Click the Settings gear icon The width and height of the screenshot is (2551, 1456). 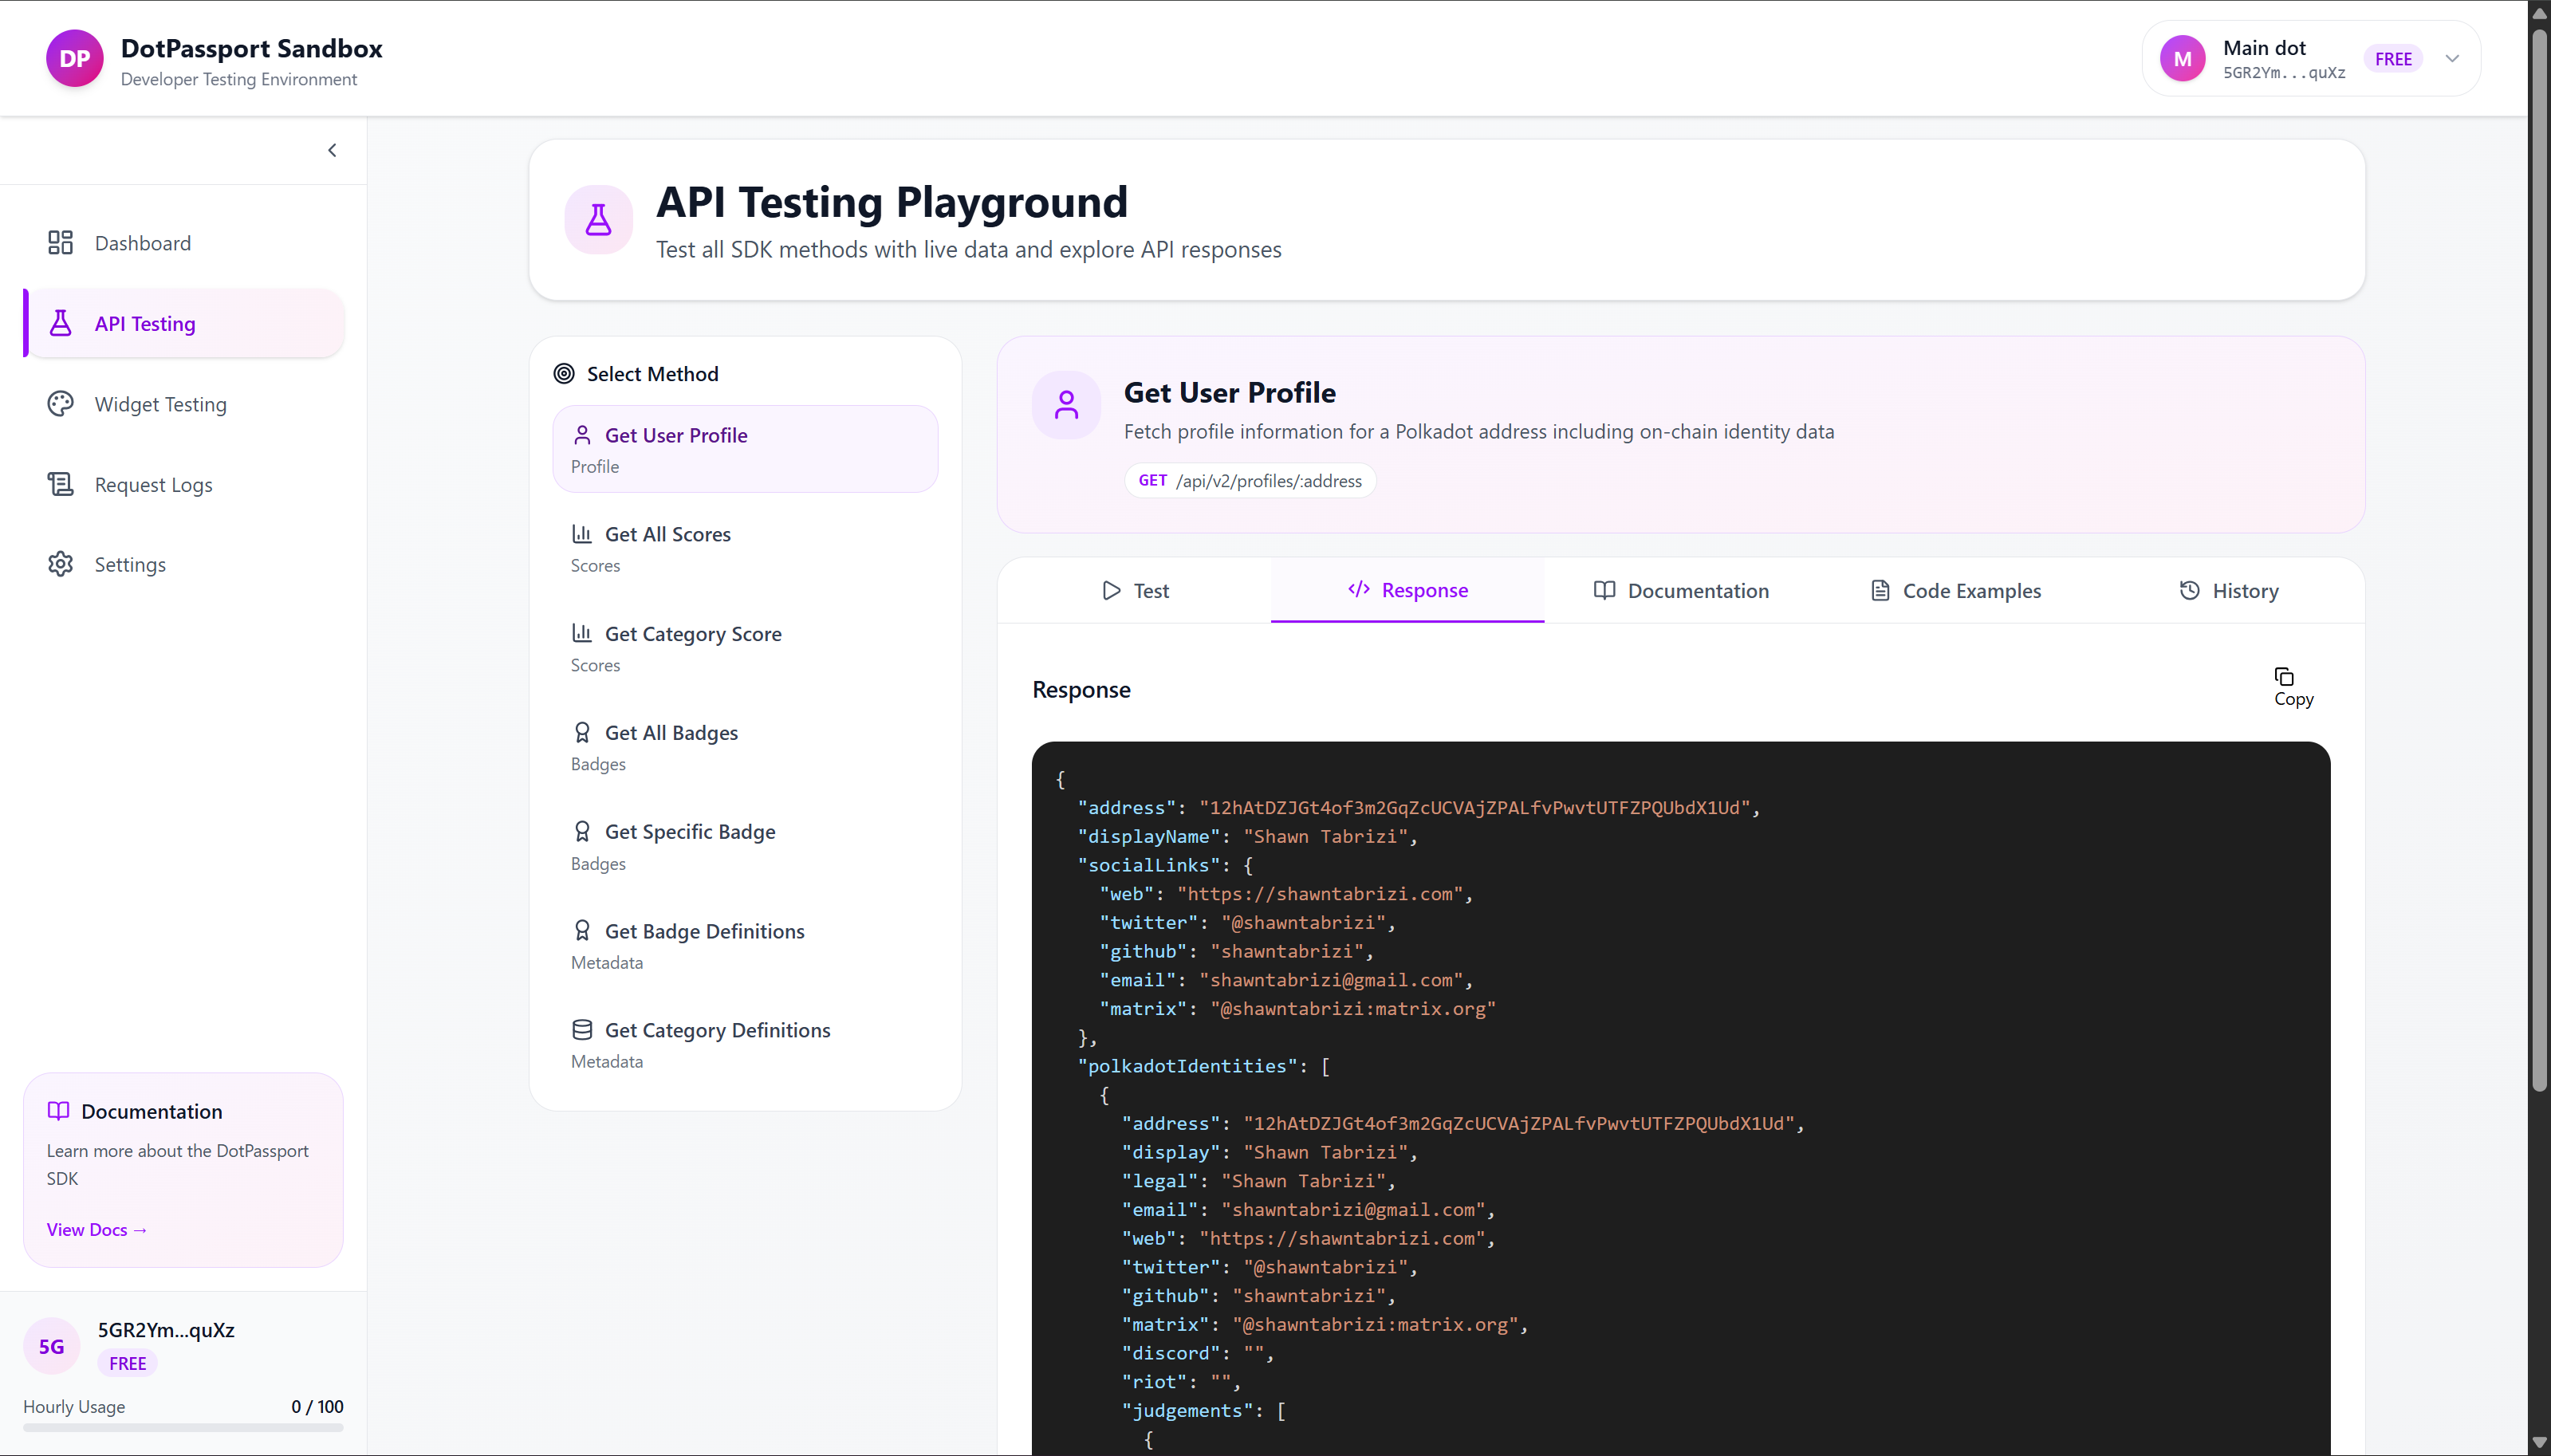click(60, 564)
